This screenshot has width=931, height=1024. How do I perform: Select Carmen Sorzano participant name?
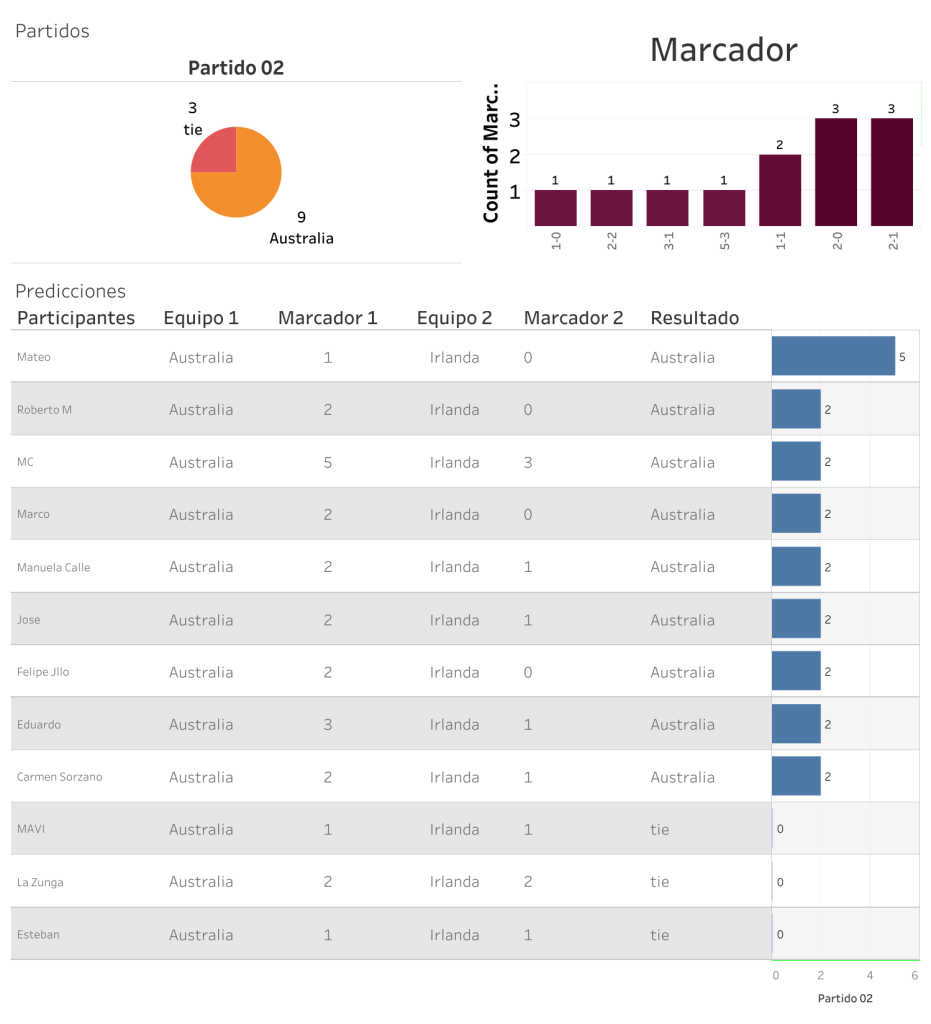tap(59, 777)
